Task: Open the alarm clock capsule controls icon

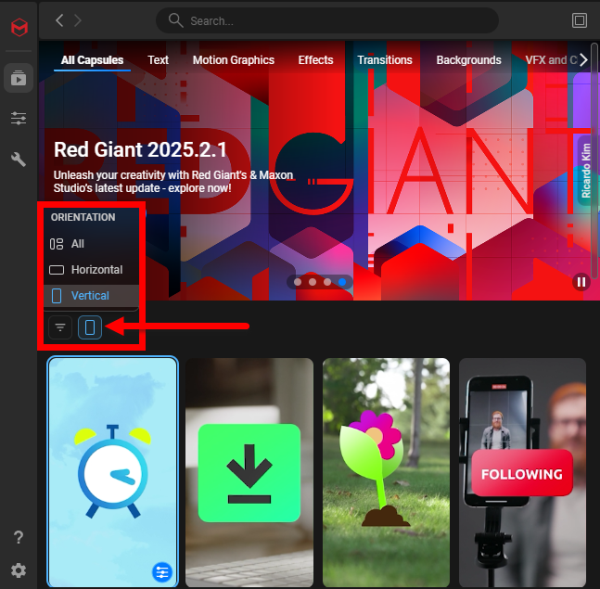Action: [x=162, y=572]
